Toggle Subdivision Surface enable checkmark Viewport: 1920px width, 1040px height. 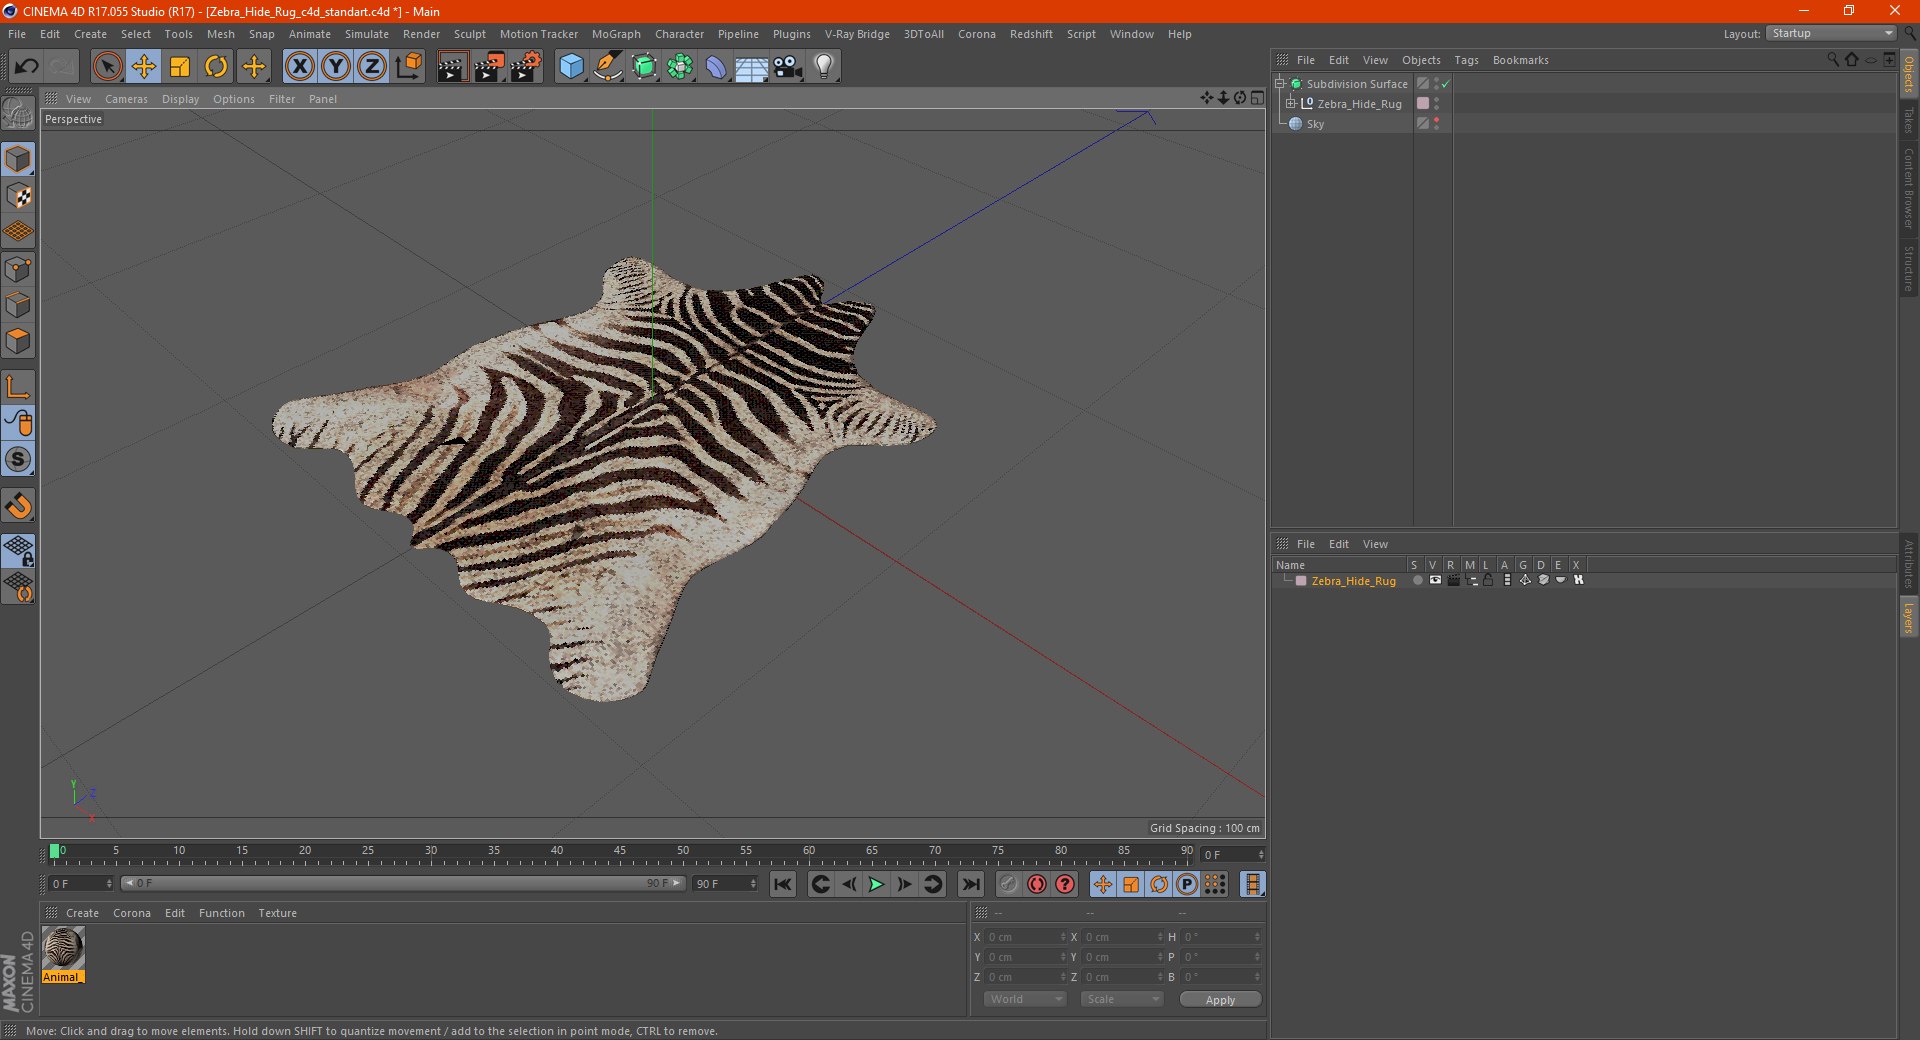coord(1445,84)
